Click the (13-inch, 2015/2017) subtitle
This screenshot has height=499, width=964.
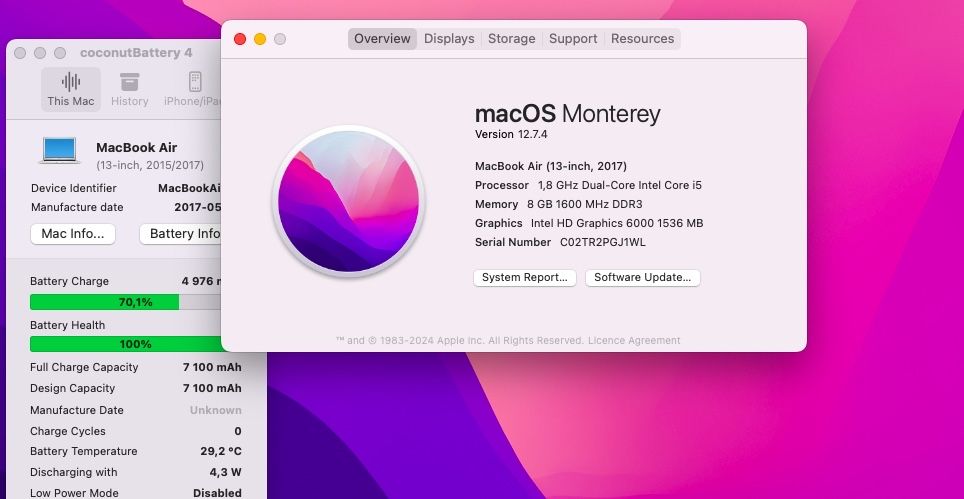tap(150, 165)
